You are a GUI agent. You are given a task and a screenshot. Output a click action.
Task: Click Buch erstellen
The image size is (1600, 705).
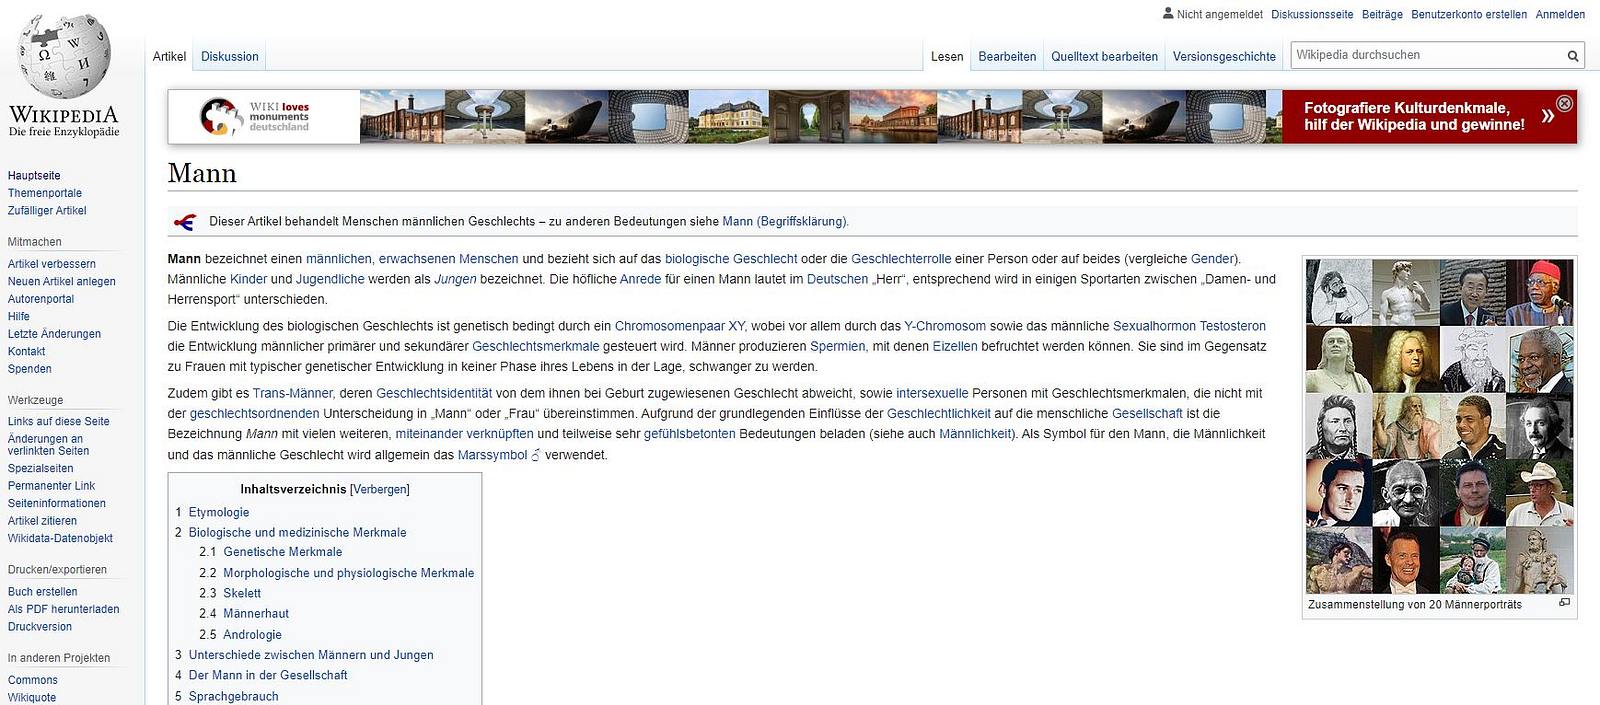42,592
